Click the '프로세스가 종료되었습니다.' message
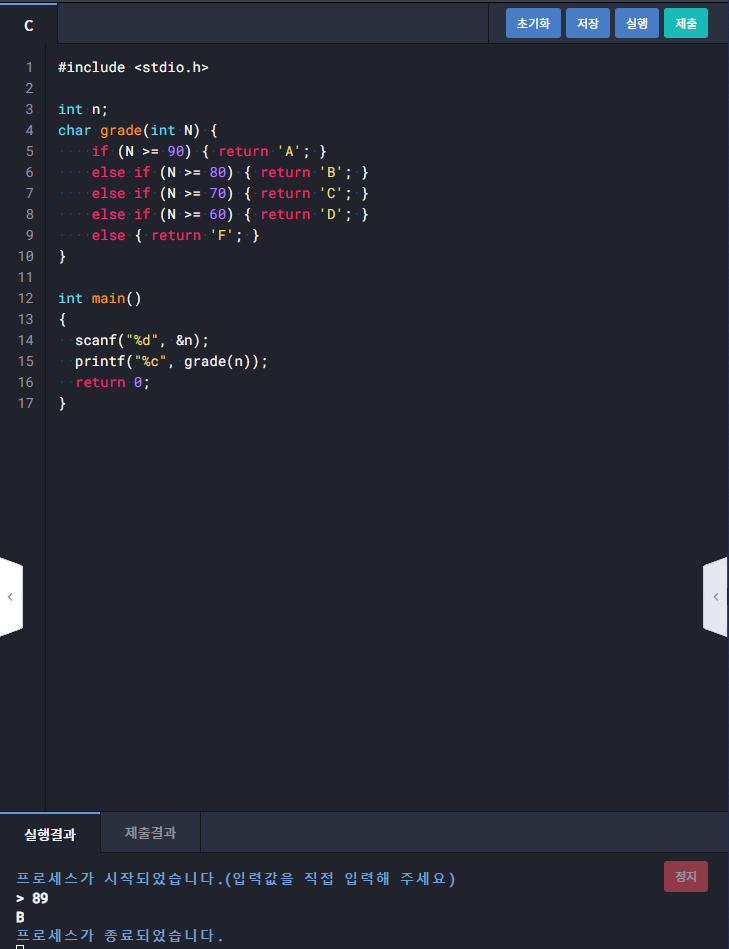This screenshot has width=729, height=949. [120, 935]
